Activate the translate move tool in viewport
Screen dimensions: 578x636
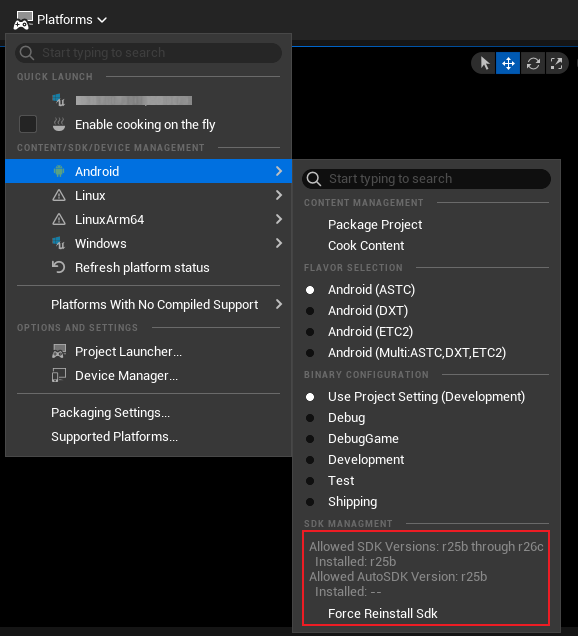coord(508,63)
